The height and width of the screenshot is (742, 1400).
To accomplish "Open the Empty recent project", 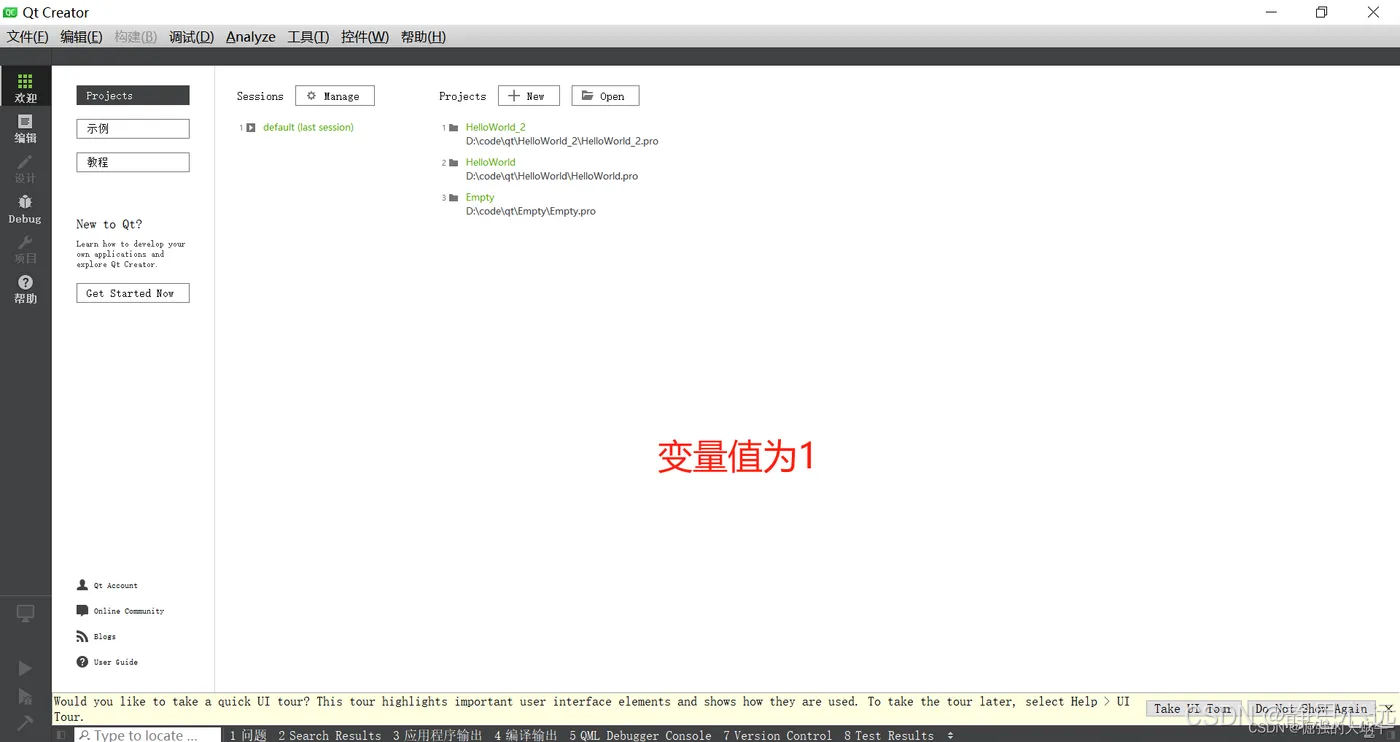I will [x=480, y=197].
